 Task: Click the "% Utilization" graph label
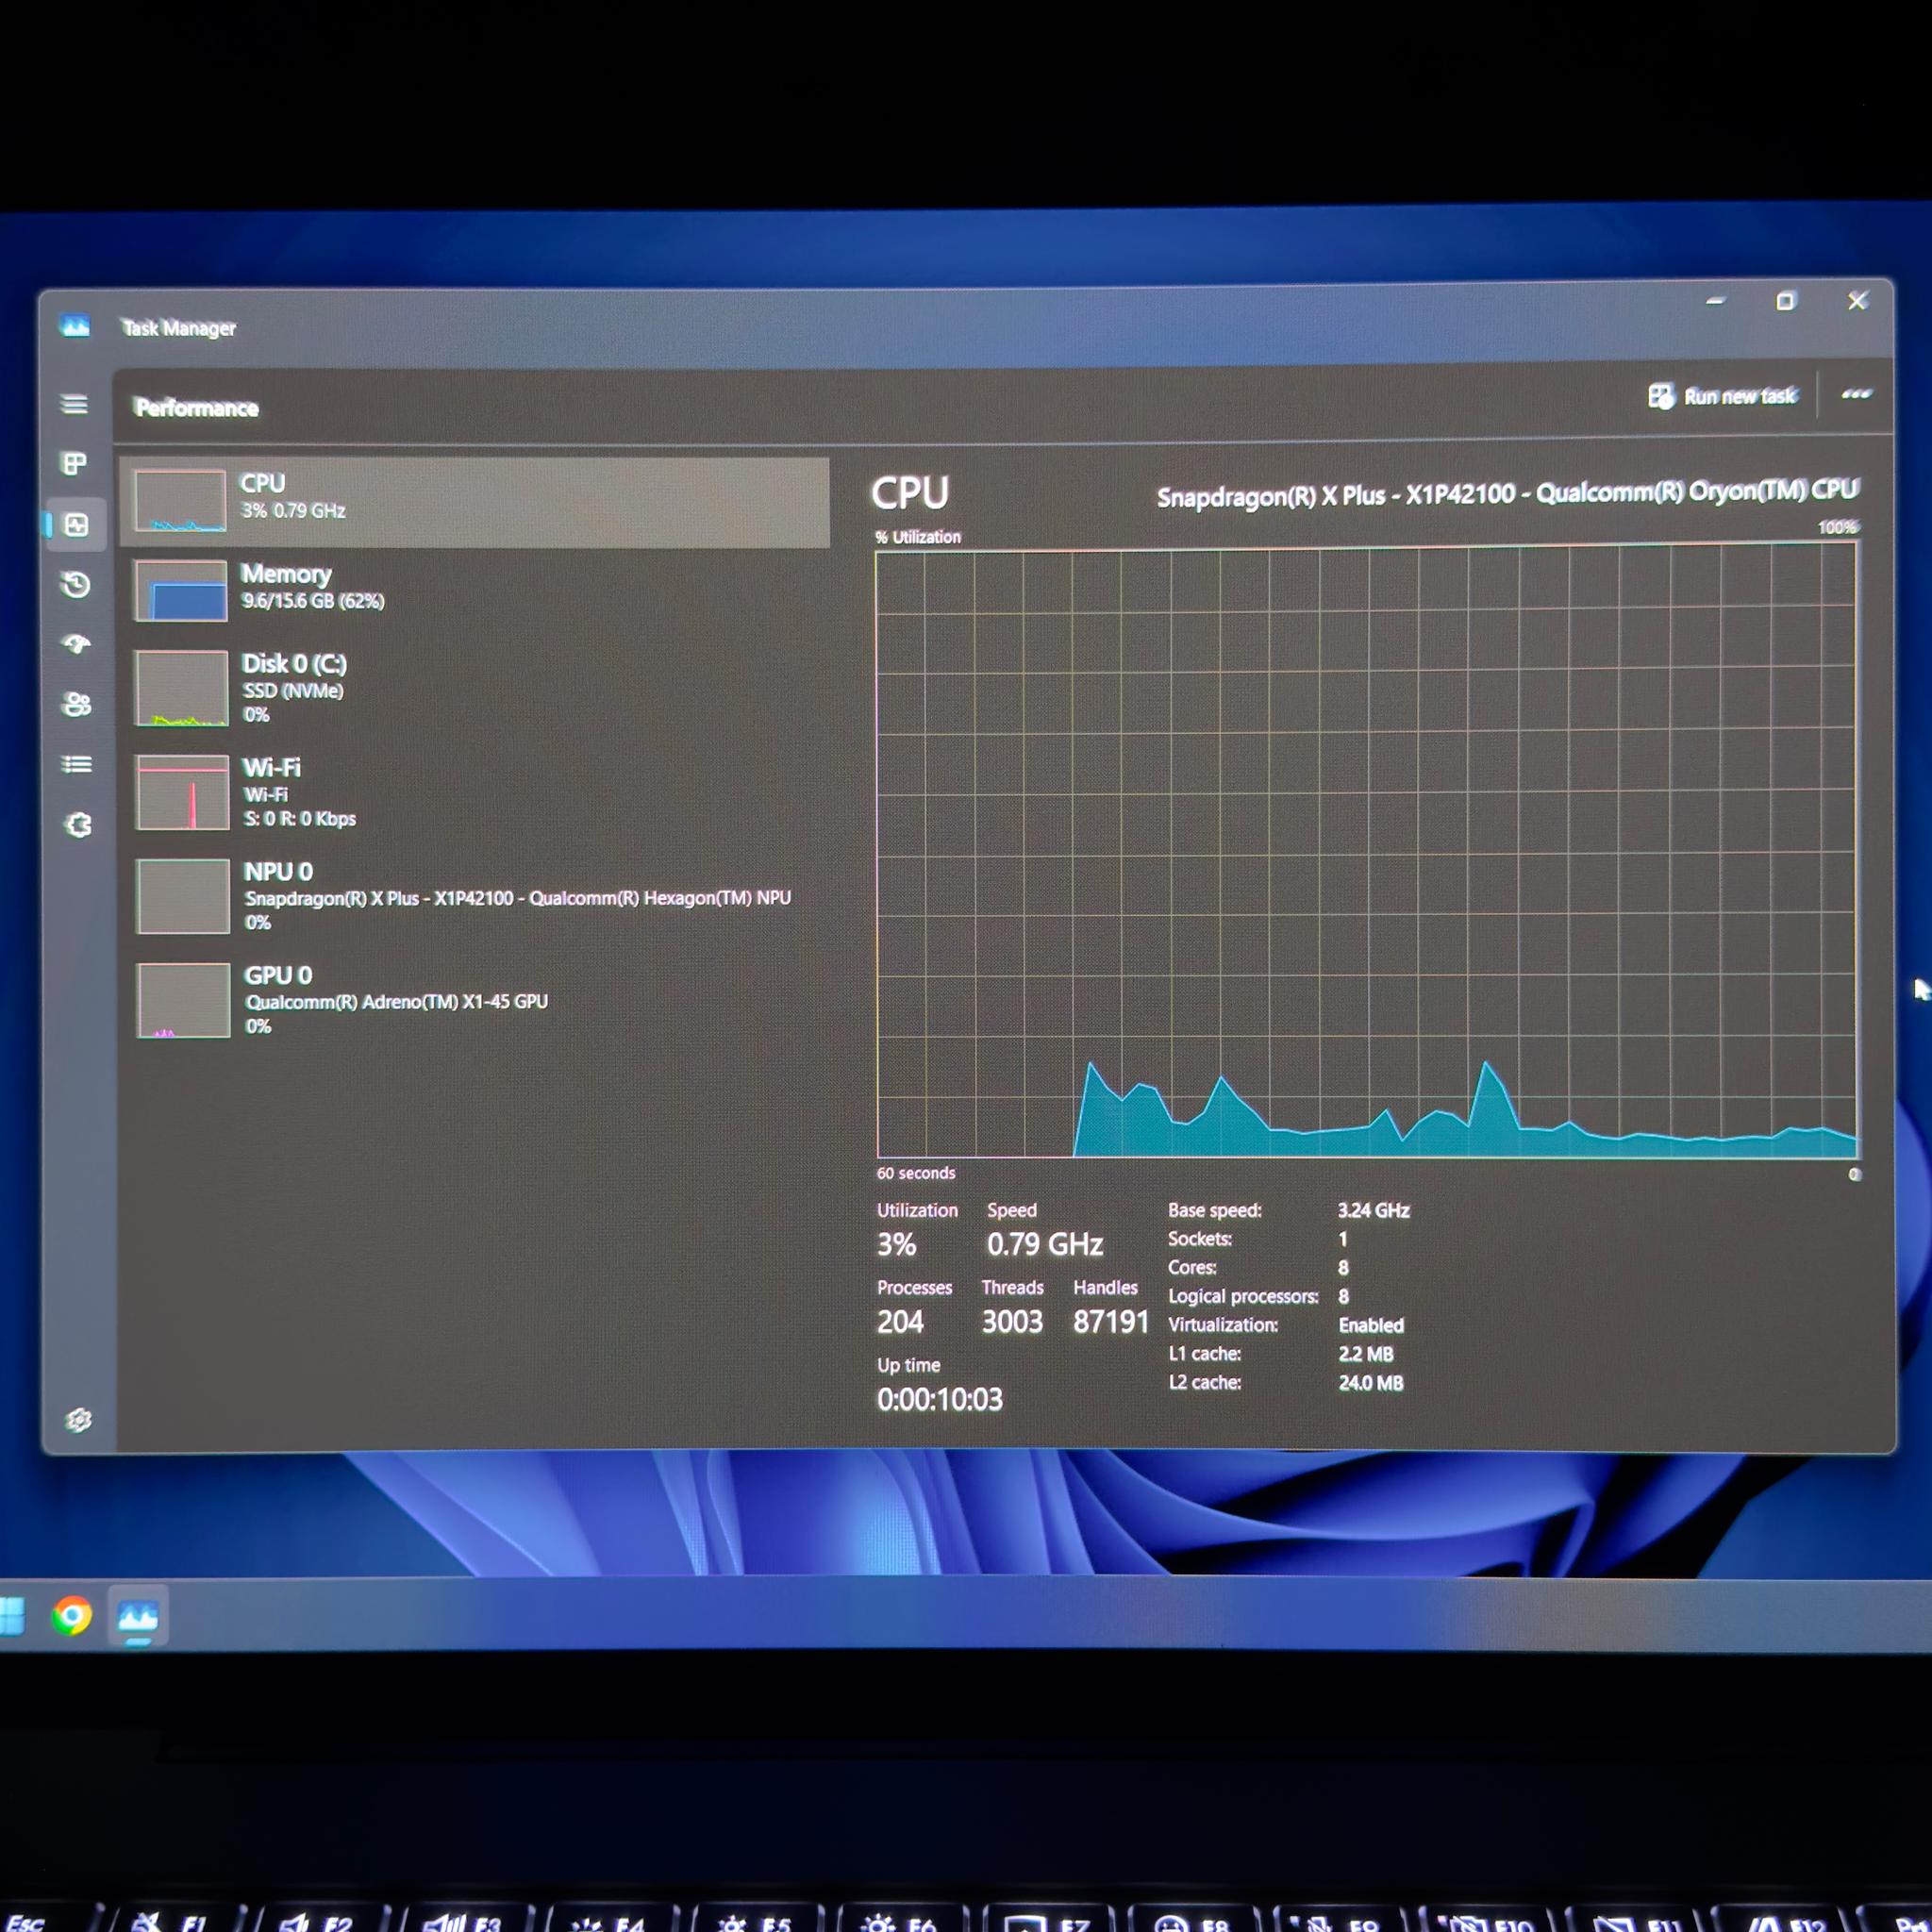coord(918,537)
